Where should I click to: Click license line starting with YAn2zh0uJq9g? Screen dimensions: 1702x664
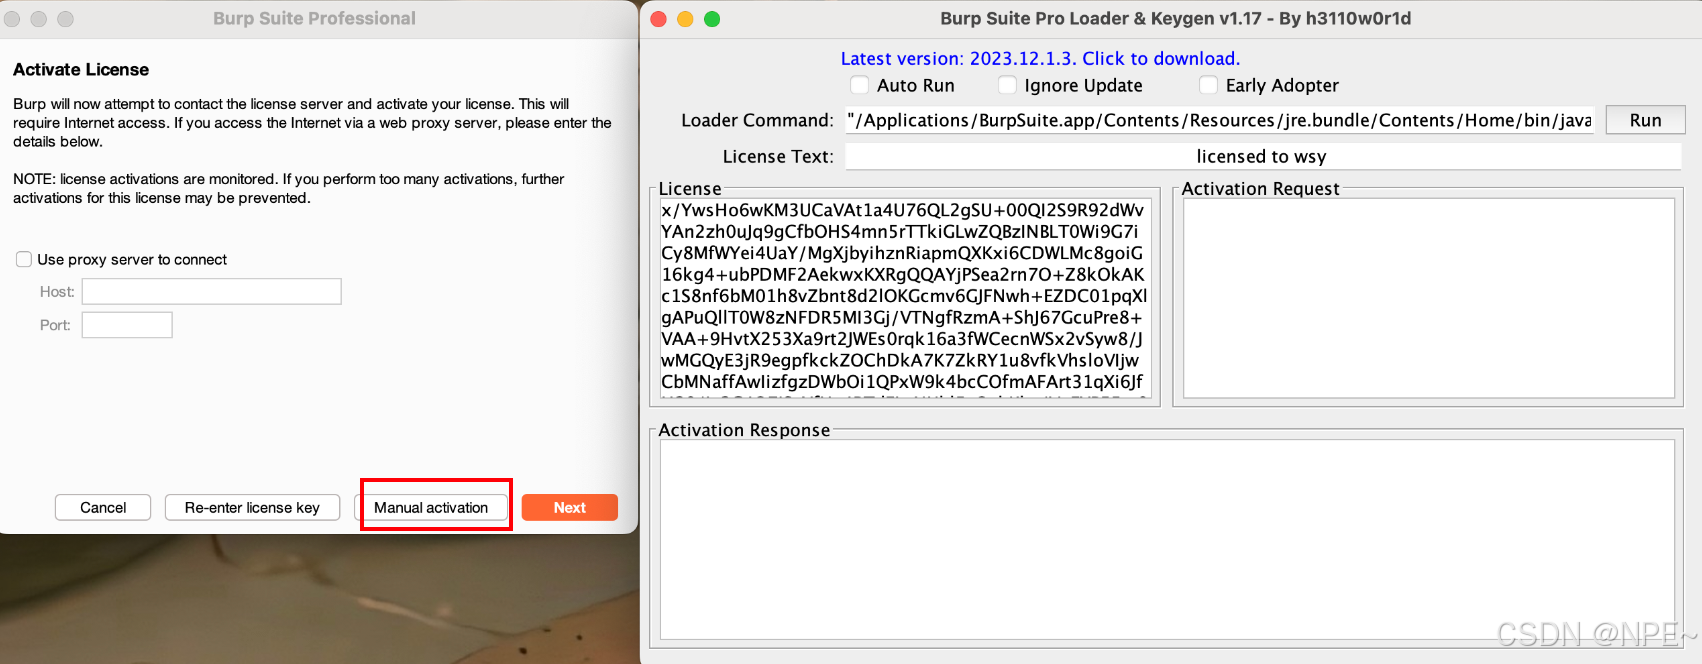[x=900, y=231]
